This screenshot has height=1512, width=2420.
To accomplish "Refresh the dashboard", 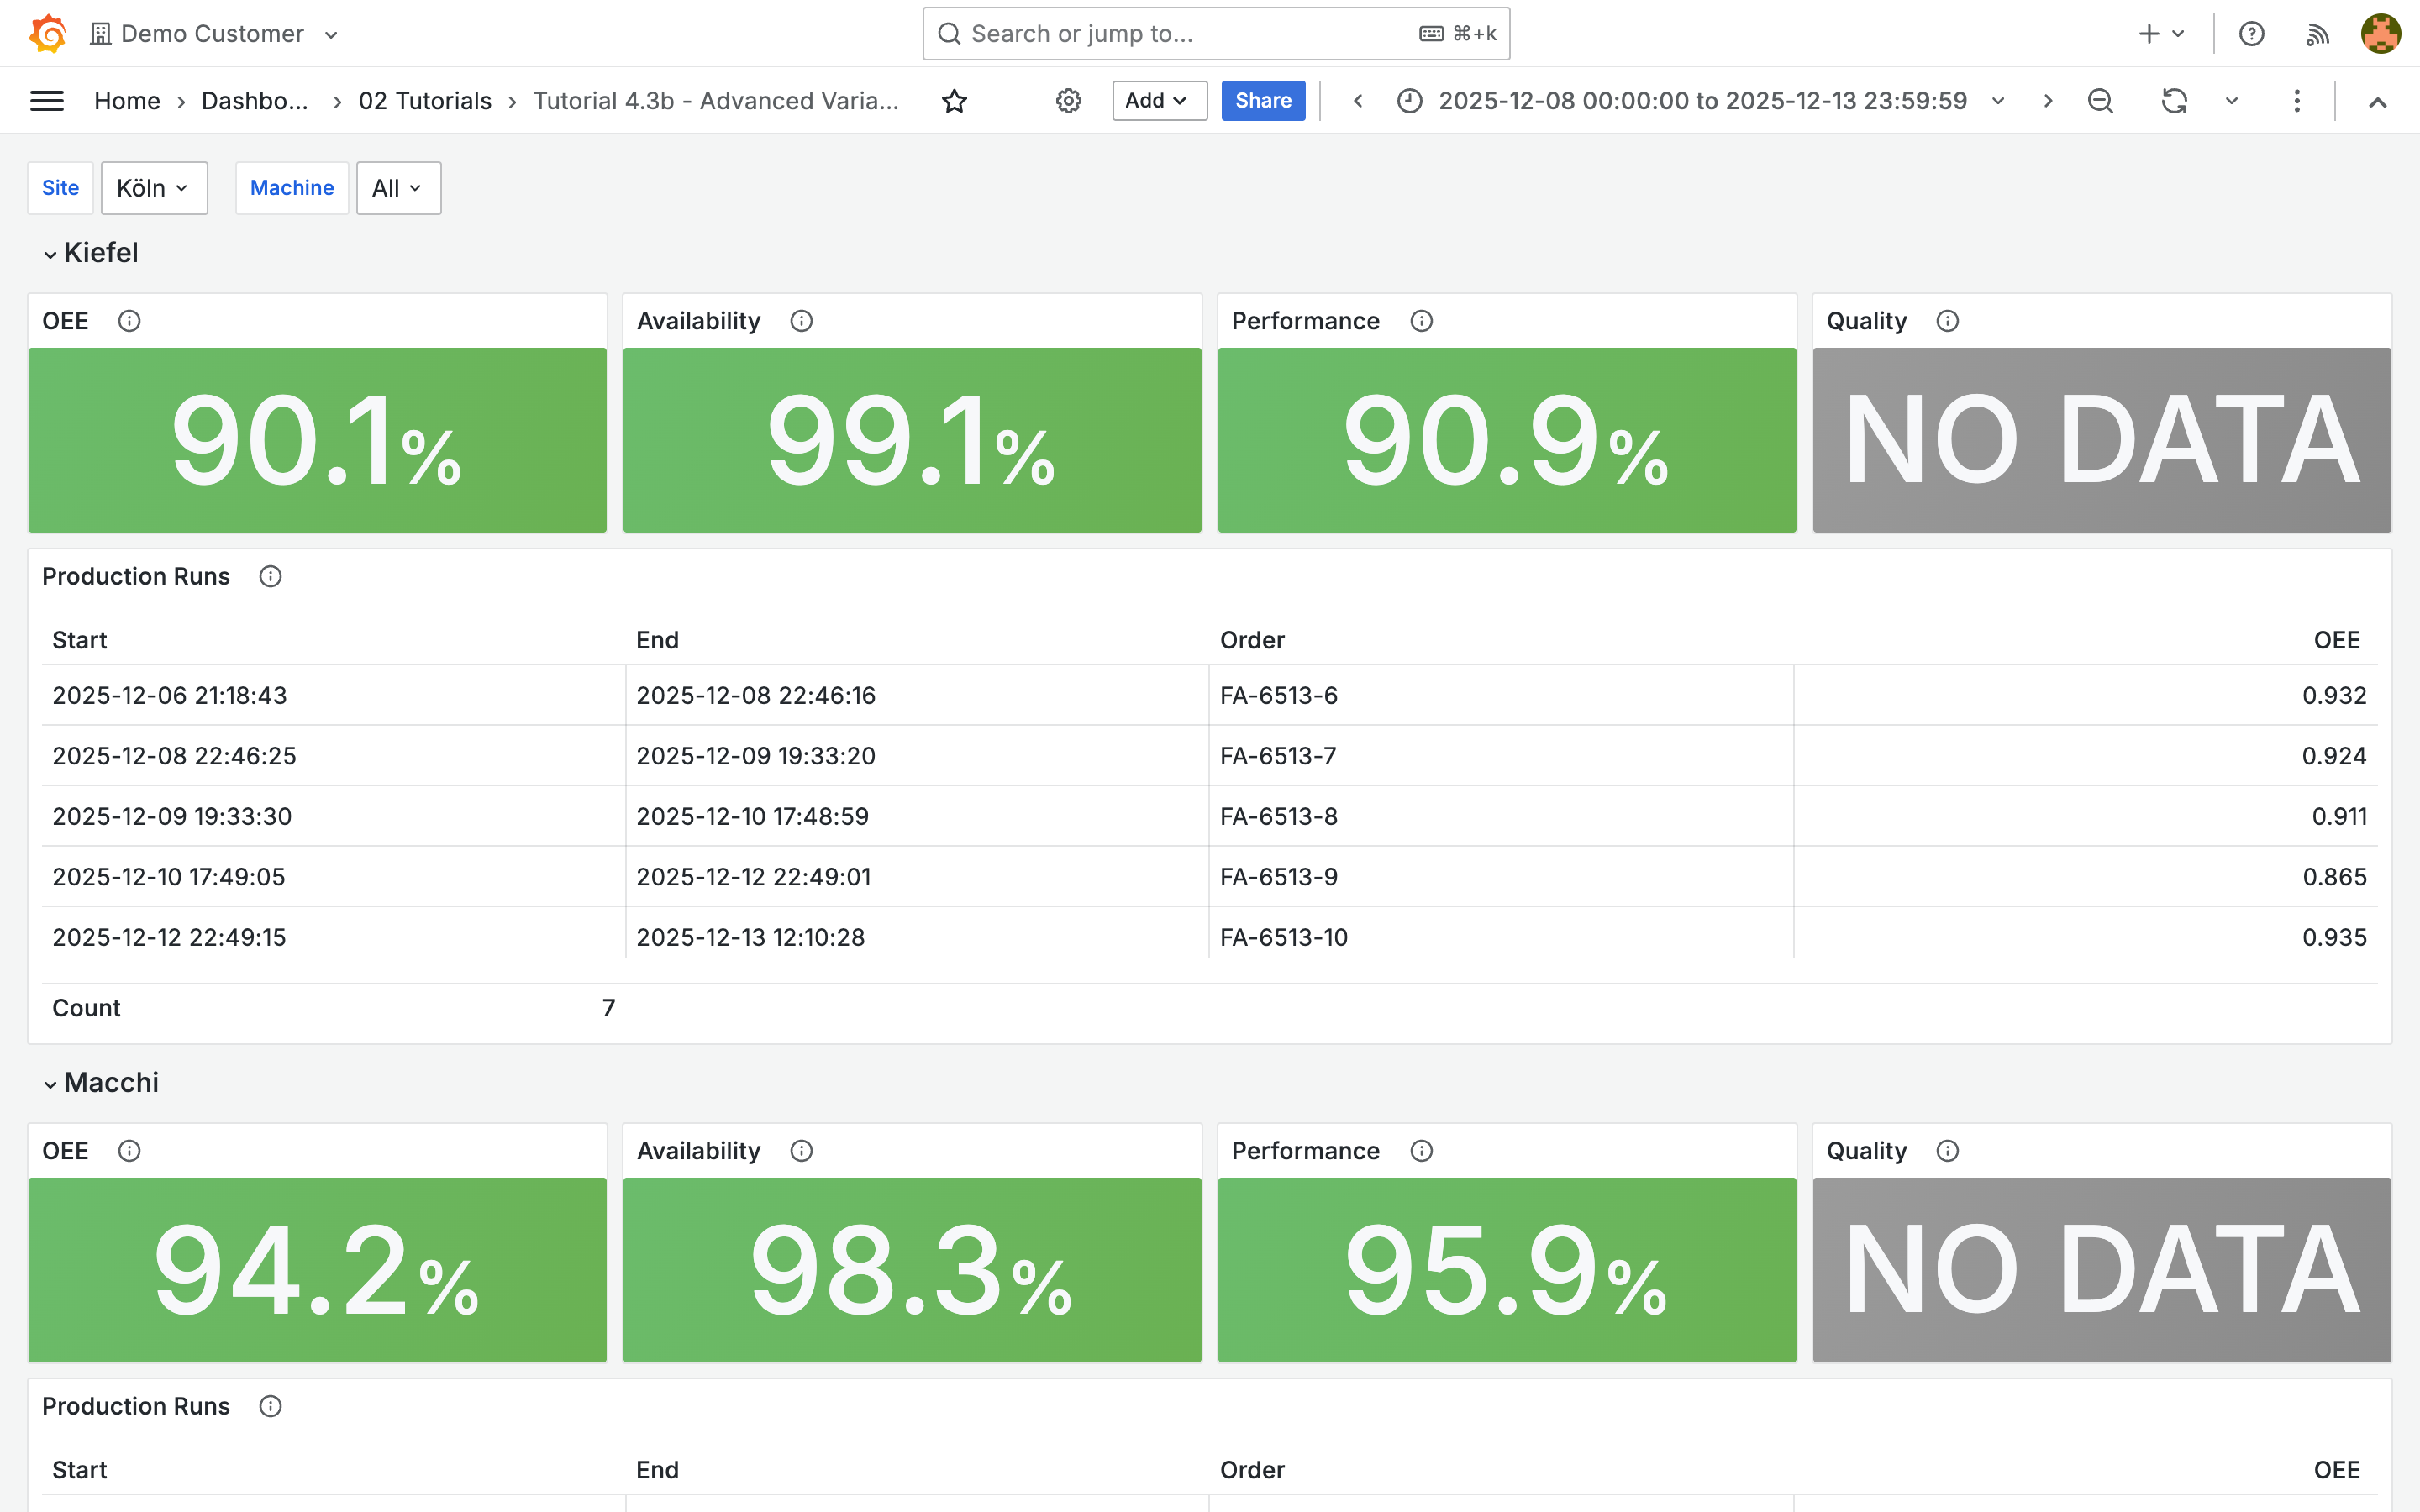I will click(2174, 101).
